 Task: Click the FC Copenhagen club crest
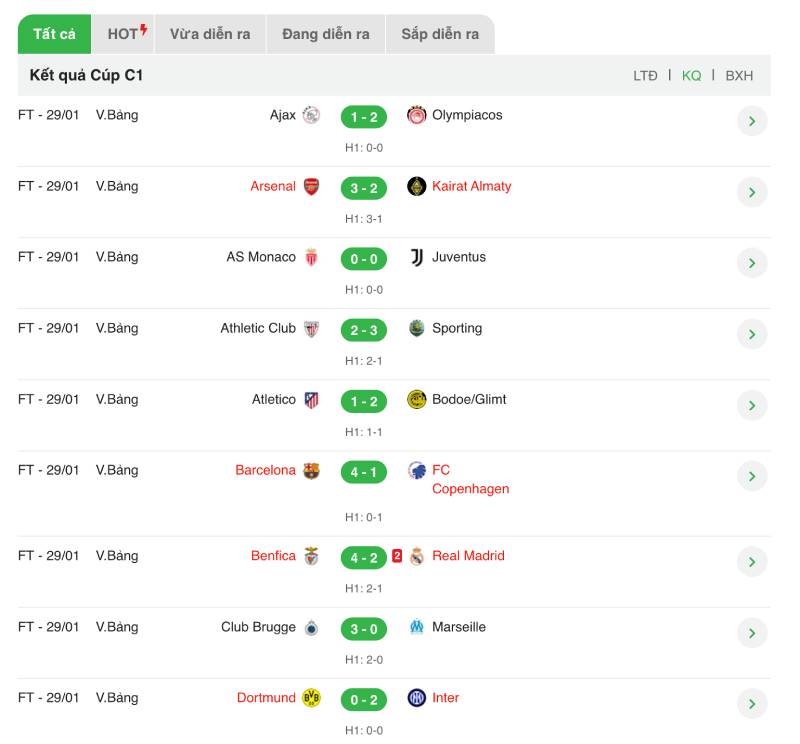coord(416,470)
